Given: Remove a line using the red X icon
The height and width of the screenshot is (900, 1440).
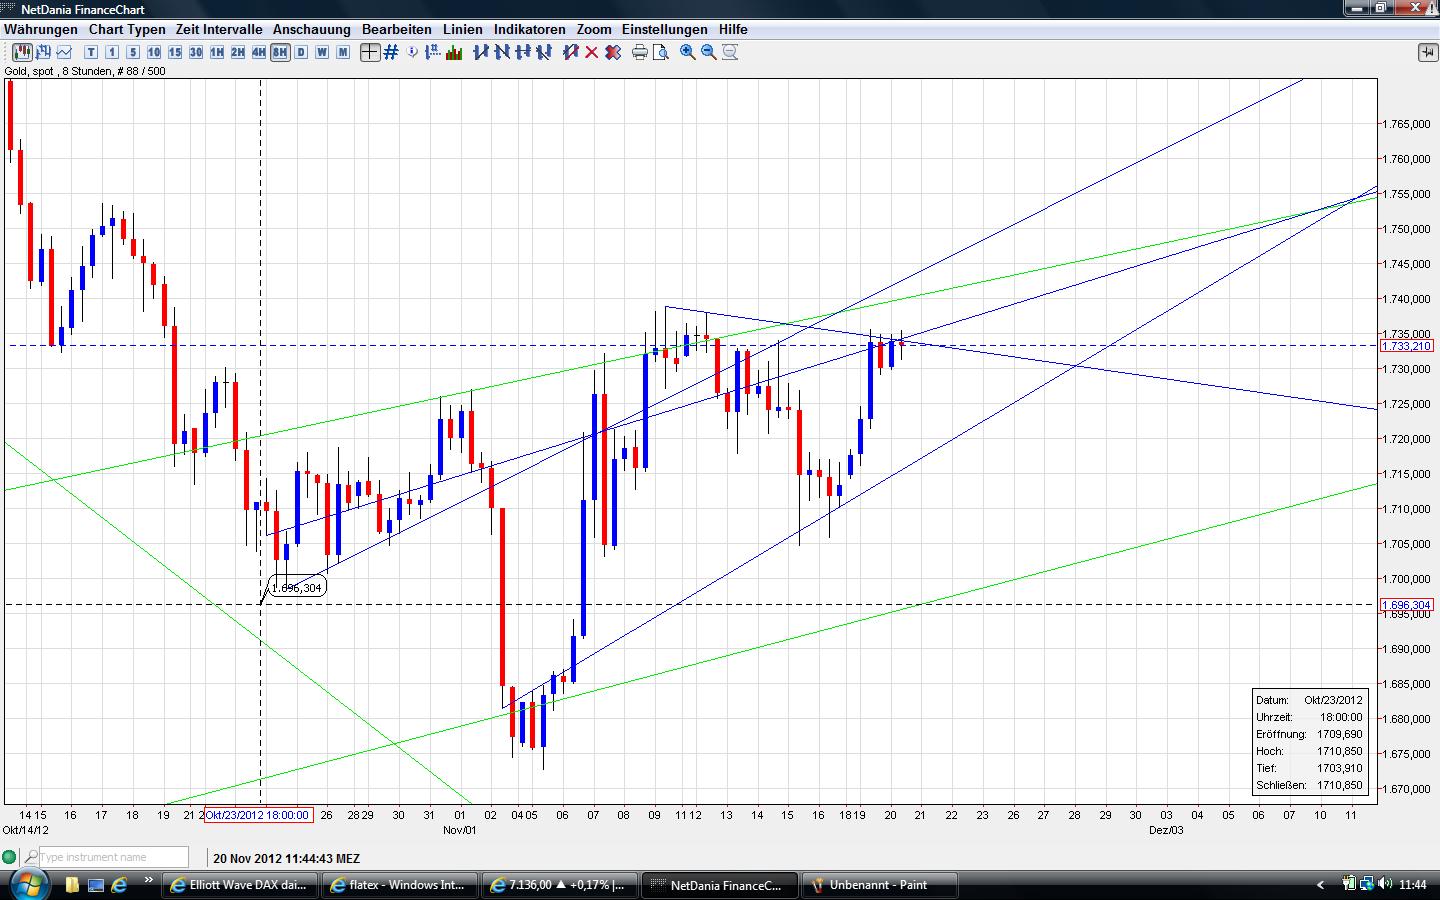Looking at the screenshot, I should (x=590, y=53).
